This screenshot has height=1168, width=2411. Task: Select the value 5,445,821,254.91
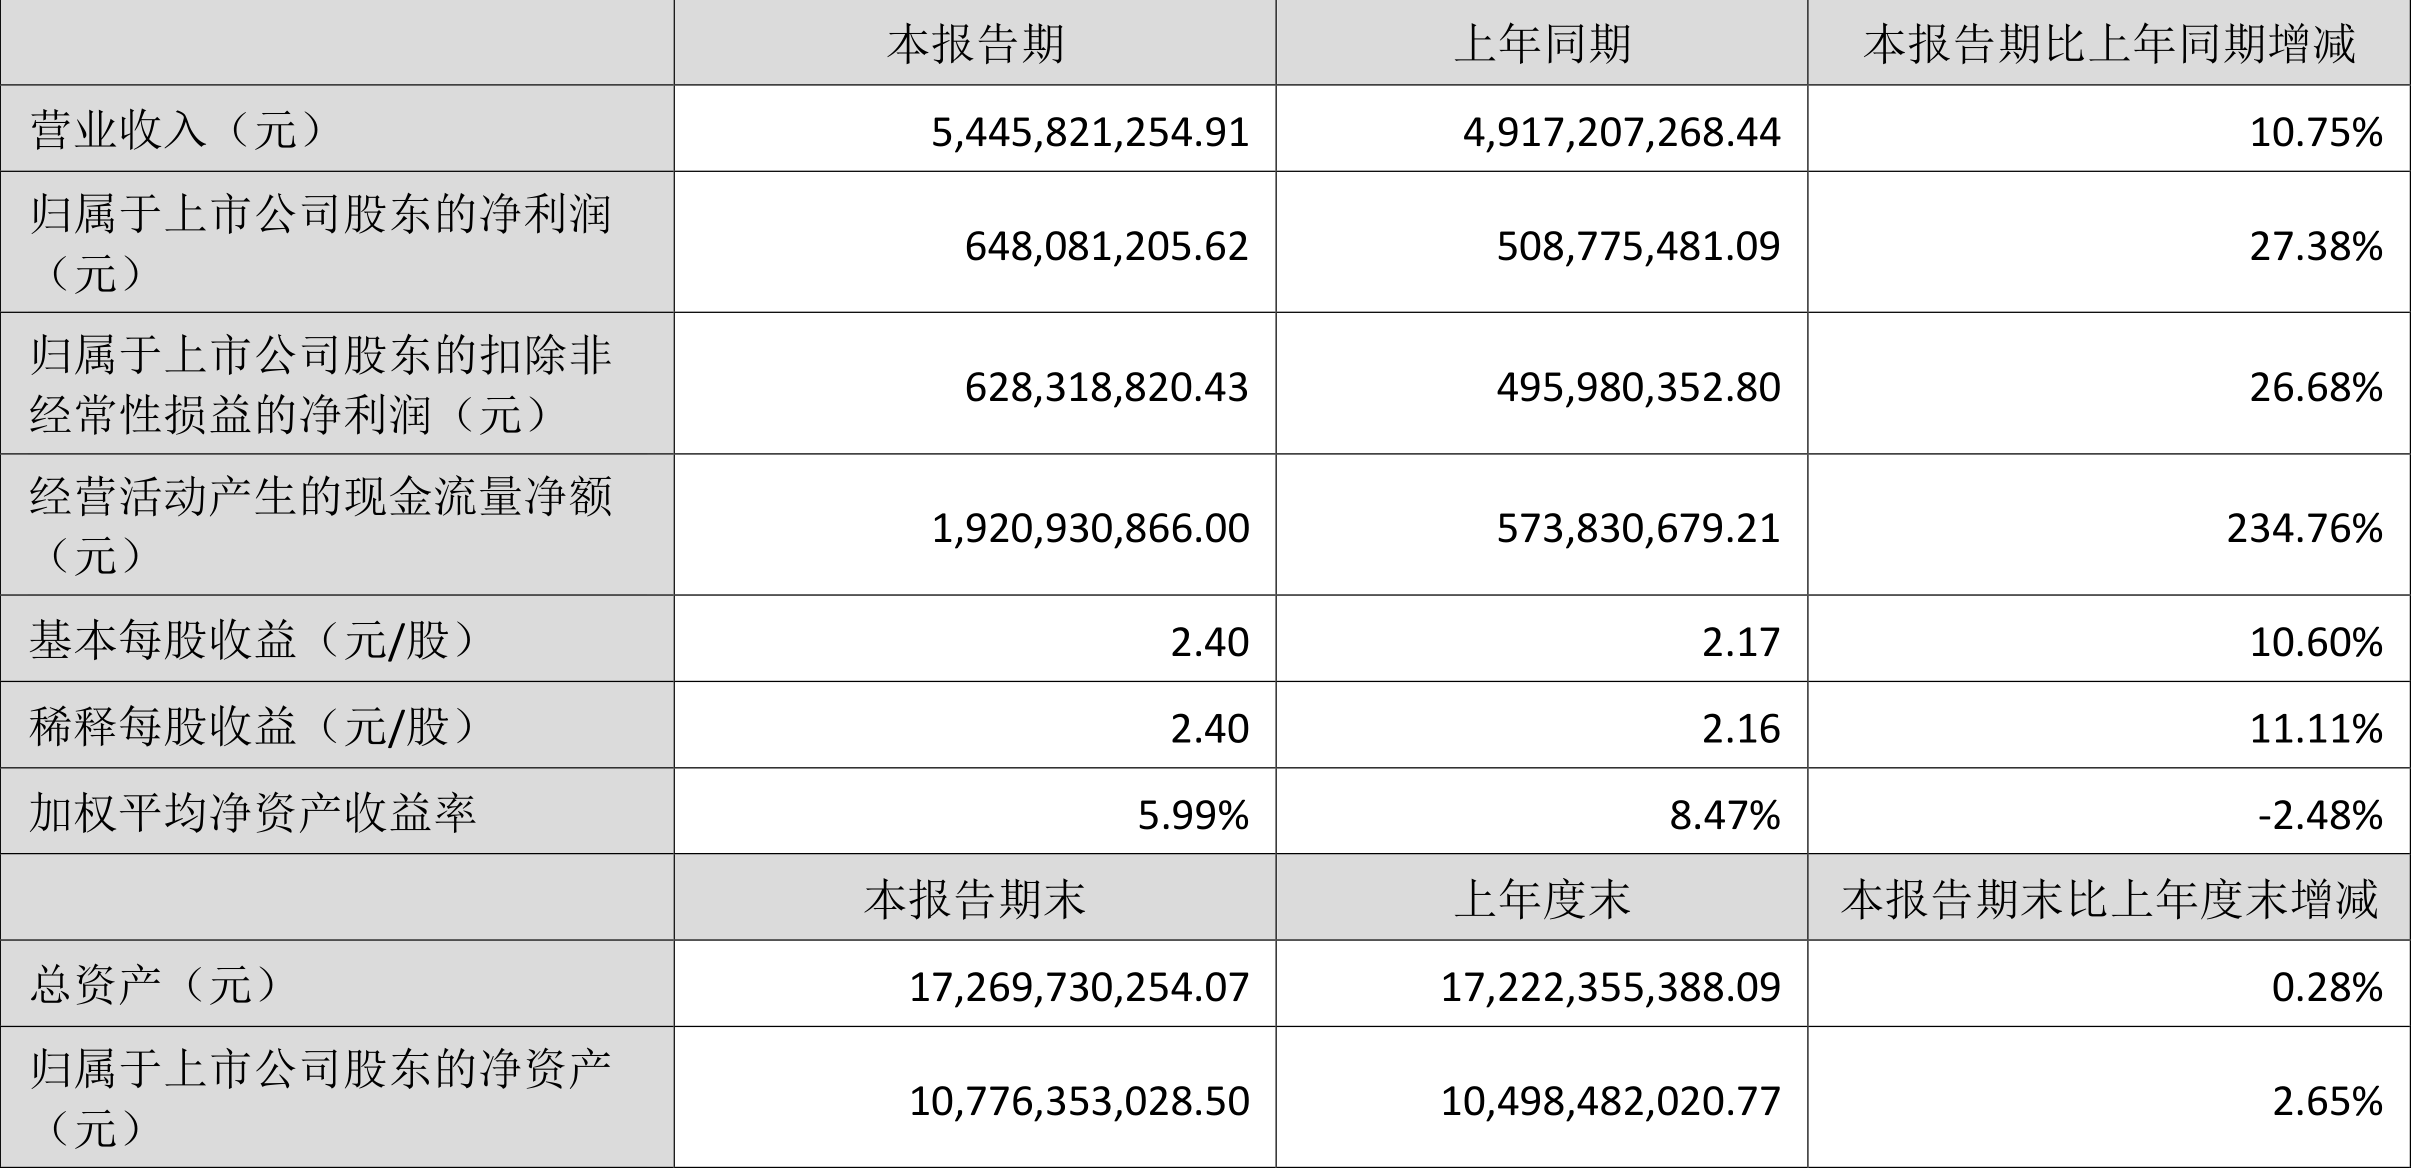tap(1090, 132)
